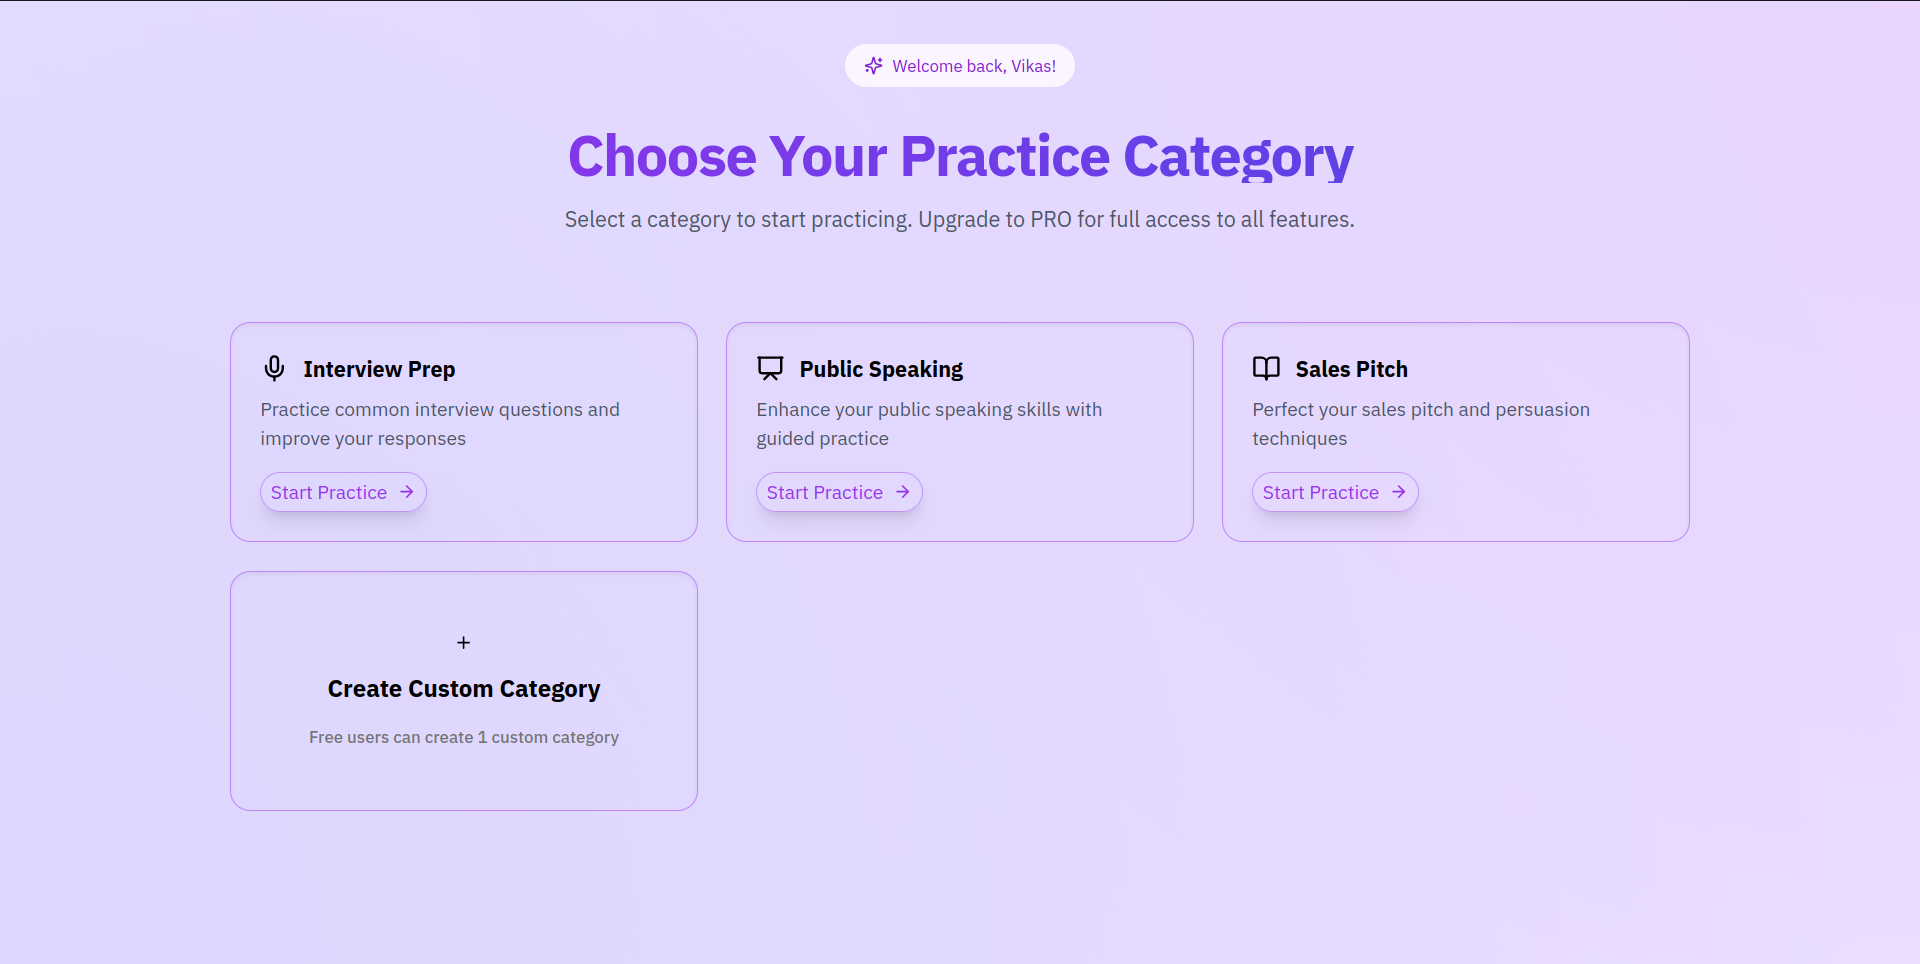Click the Sales Pitch description text

[x=1420, y=423]
